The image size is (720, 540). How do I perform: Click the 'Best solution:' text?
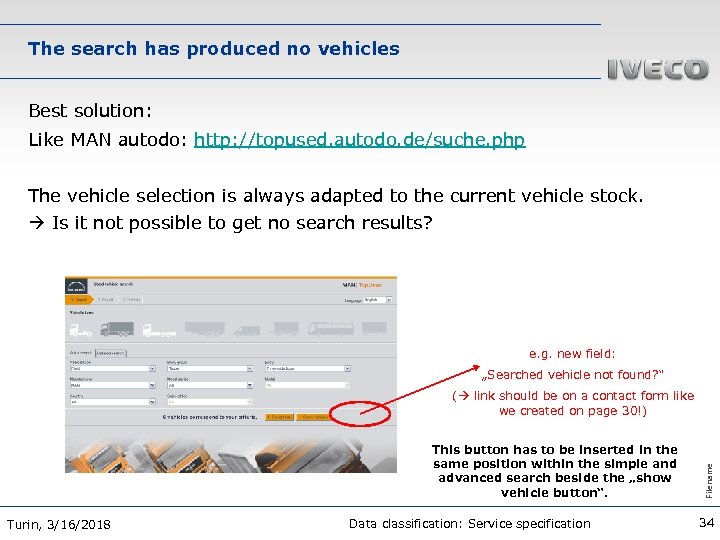click(90, 111)
